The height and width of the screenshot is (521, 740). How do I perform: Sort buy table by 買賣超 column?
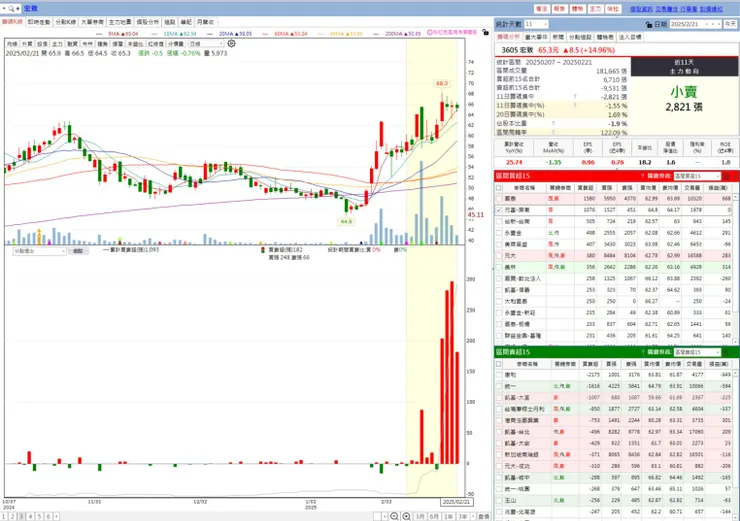click(586, 188)
